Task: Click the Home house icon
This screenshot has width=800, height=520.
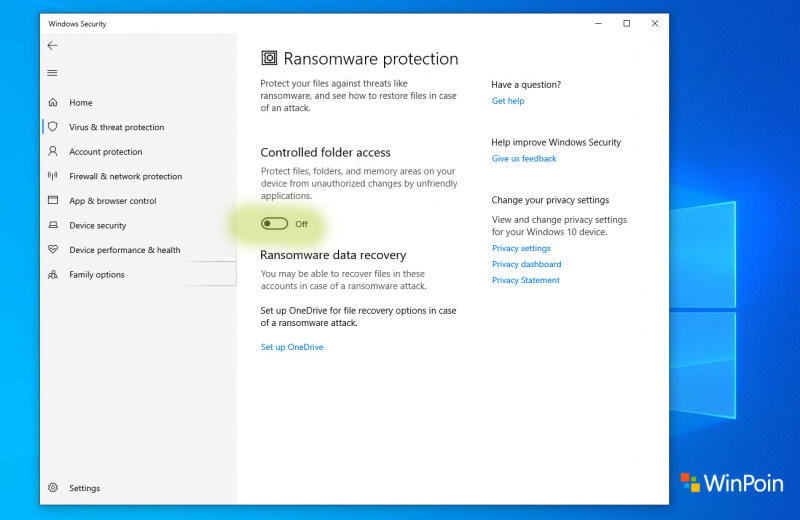Action: 52,103
